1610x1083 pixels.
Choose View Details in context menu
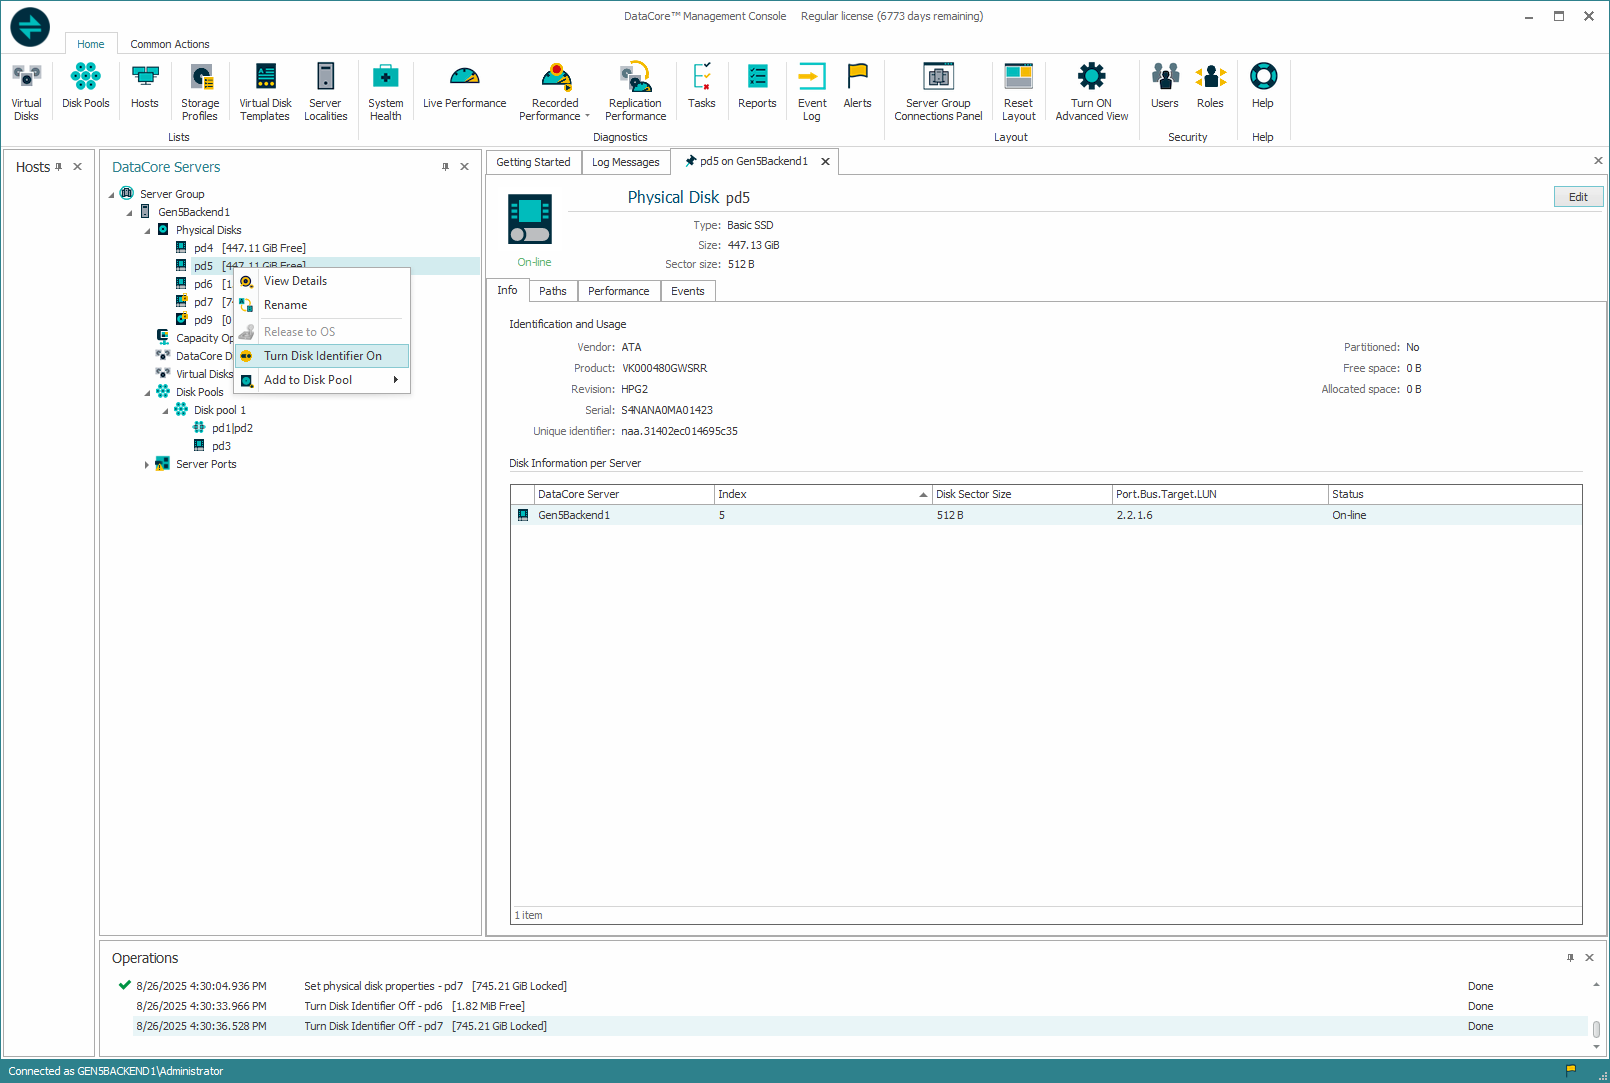(x=295, y=281)
